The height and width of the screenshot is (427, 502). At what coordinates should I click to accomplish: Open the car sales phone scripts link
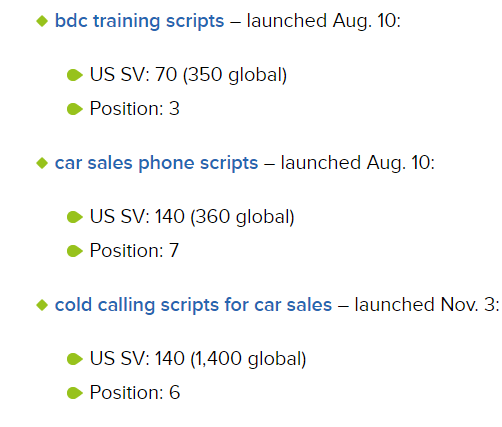coord(156,163)
